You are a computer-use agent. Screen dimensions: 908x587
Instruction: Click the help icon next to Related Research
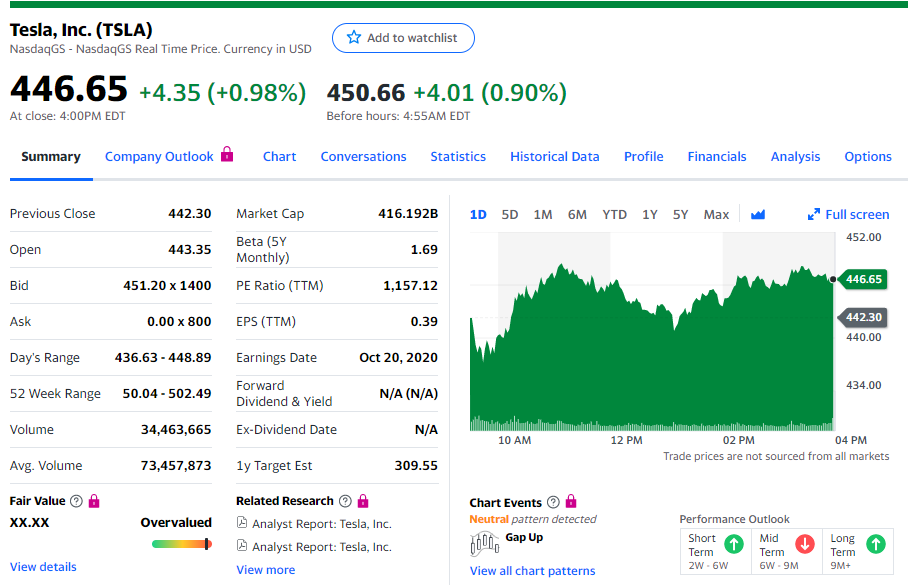point(346,501)
